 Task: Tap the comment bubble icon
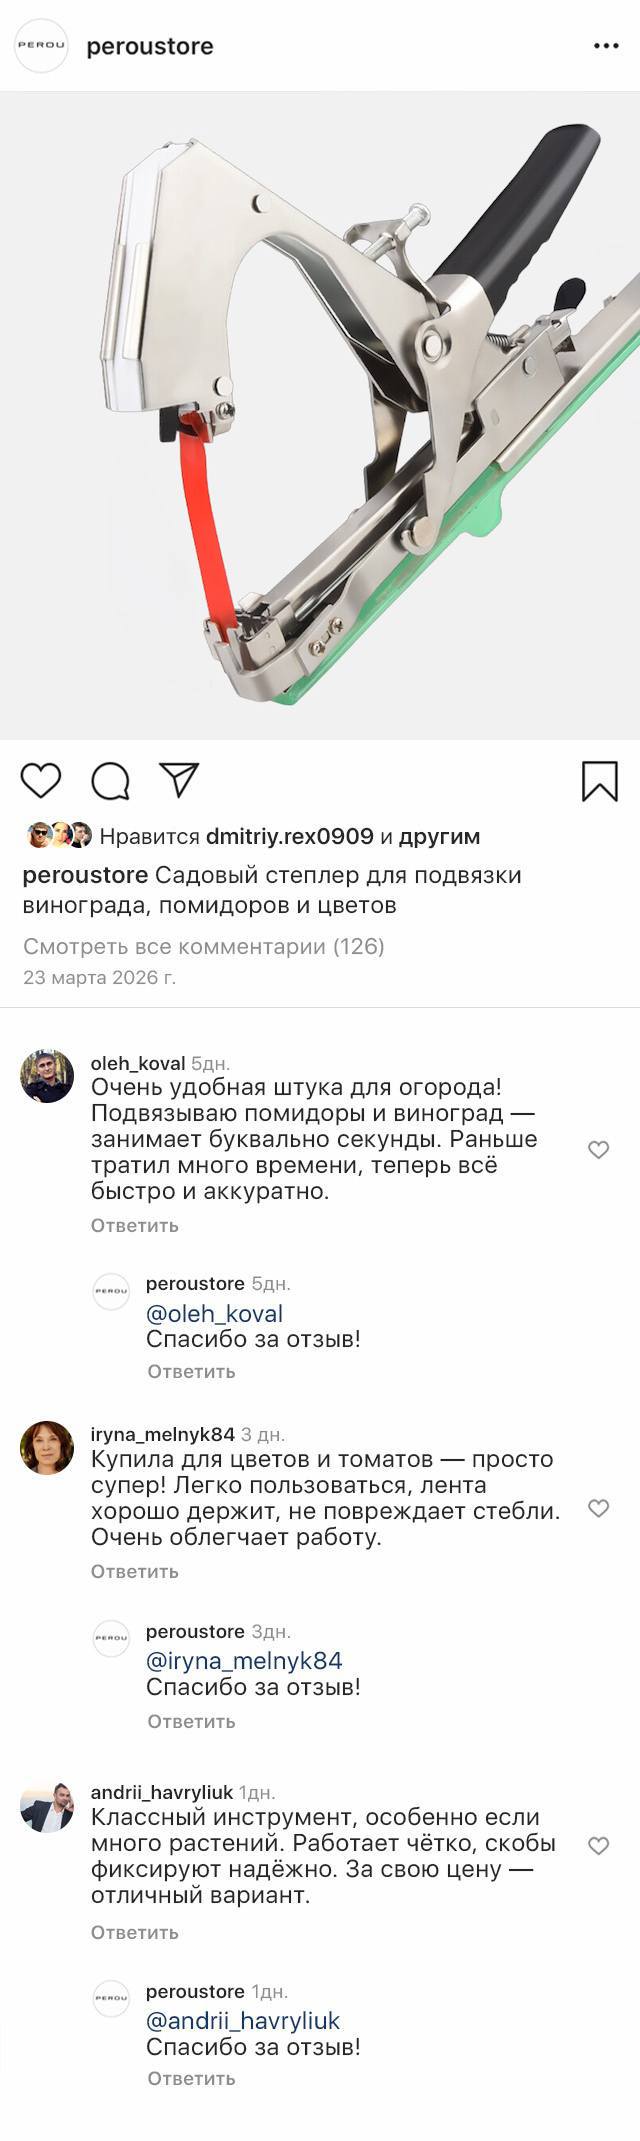[110, 781]
